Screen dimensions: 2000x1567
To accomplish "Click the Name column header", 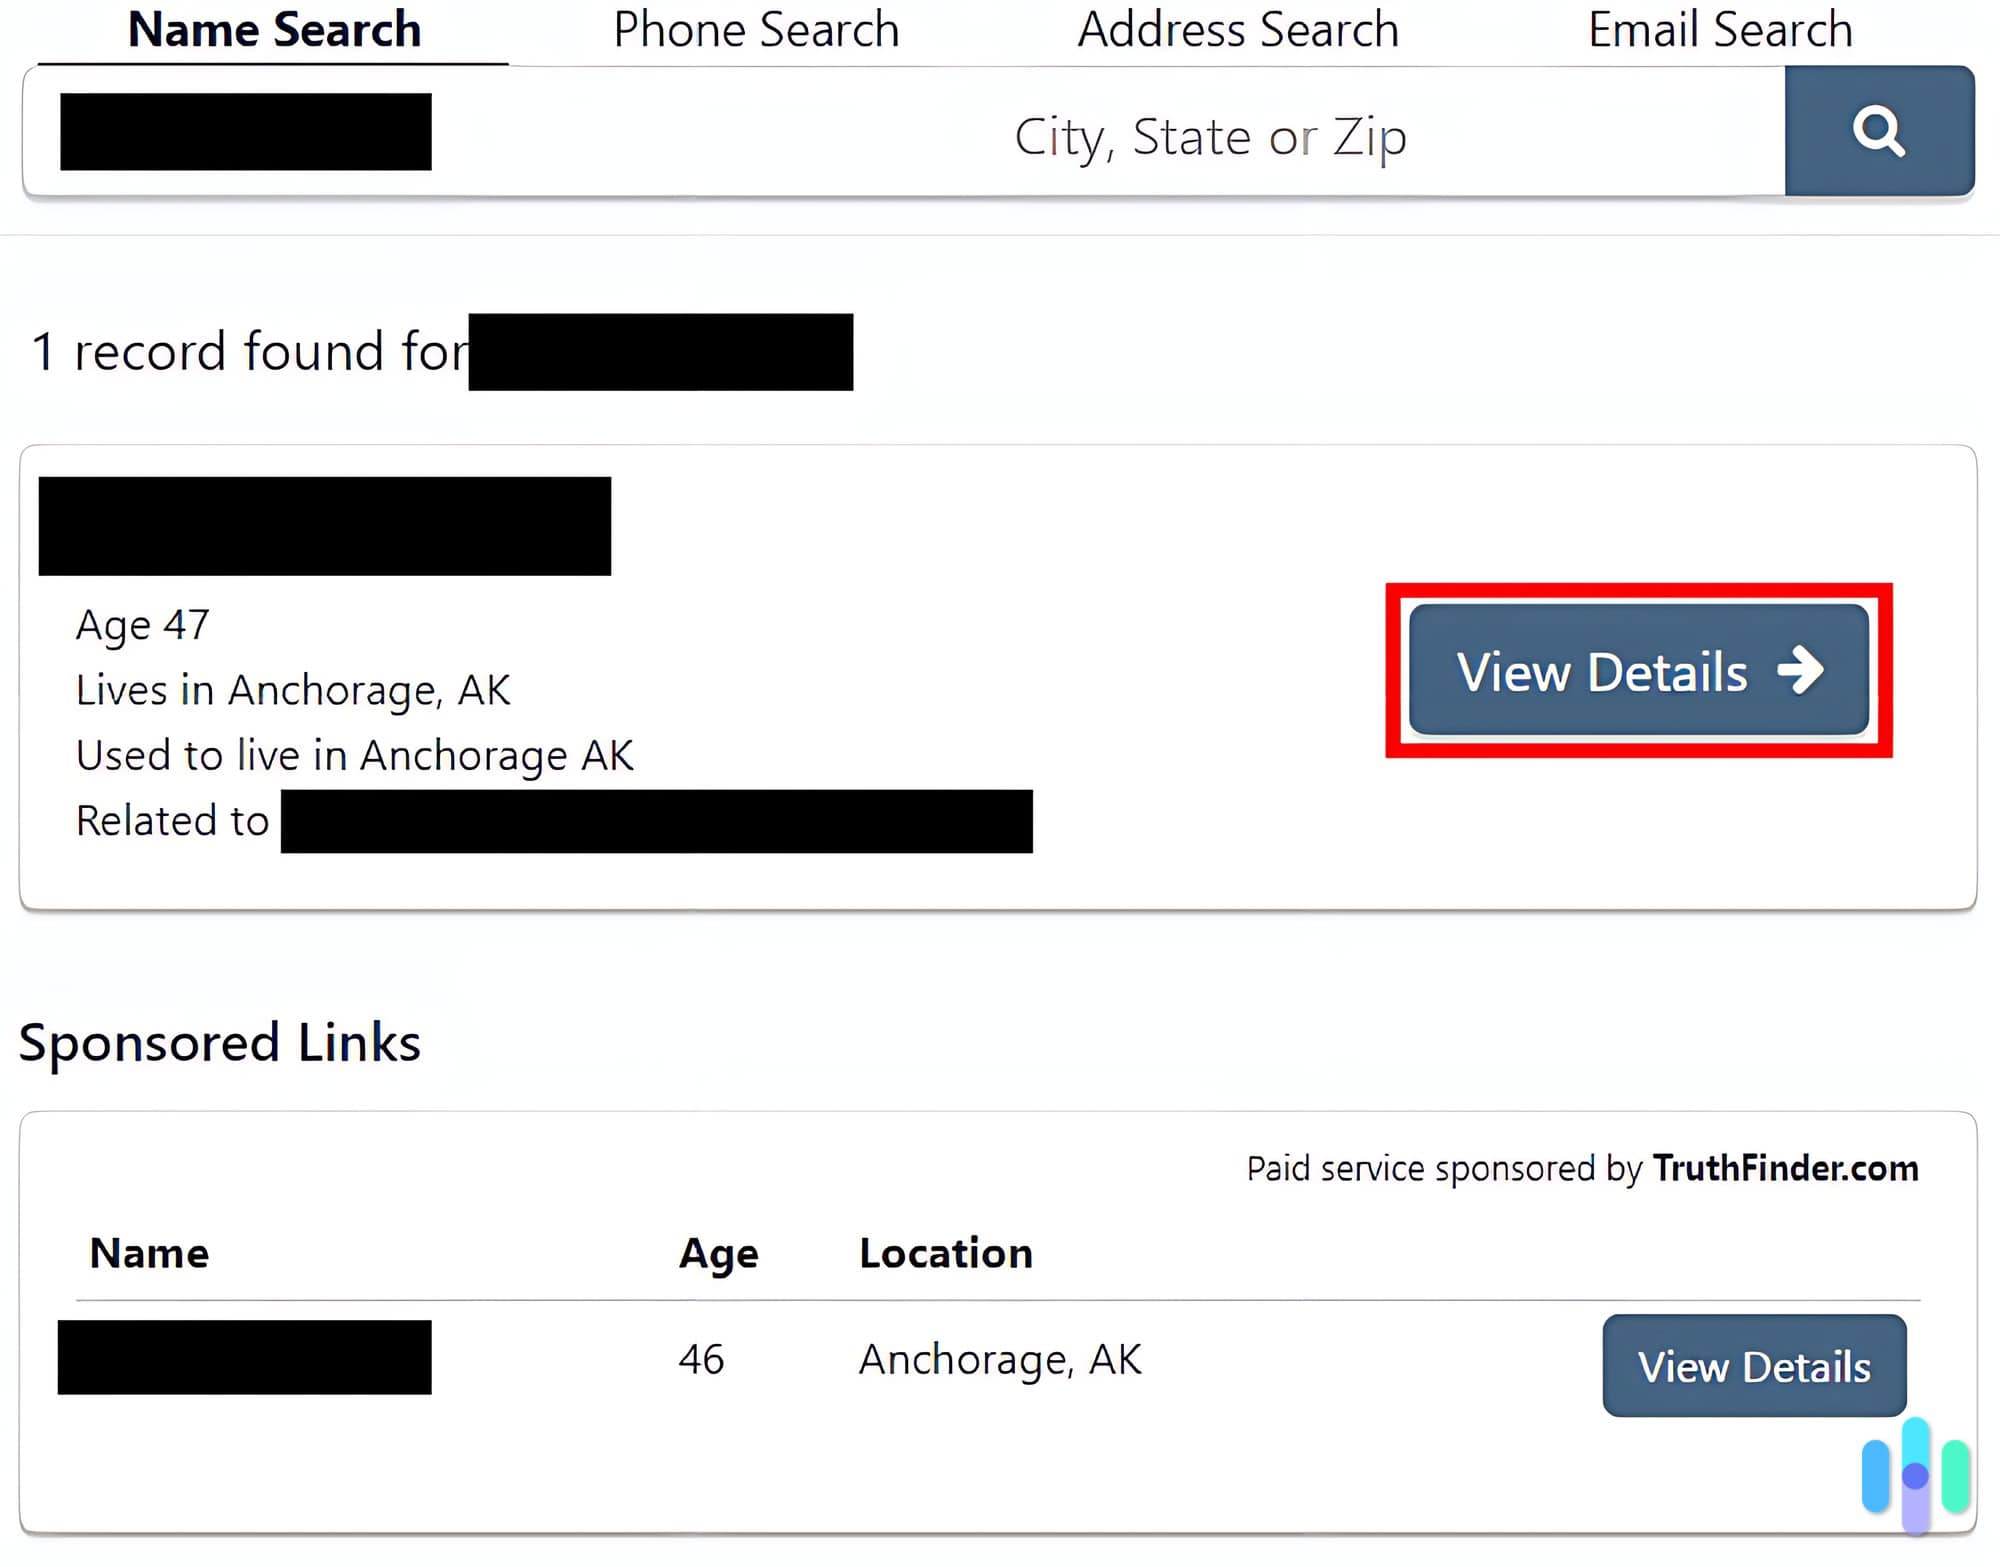I will (148, 1253).
